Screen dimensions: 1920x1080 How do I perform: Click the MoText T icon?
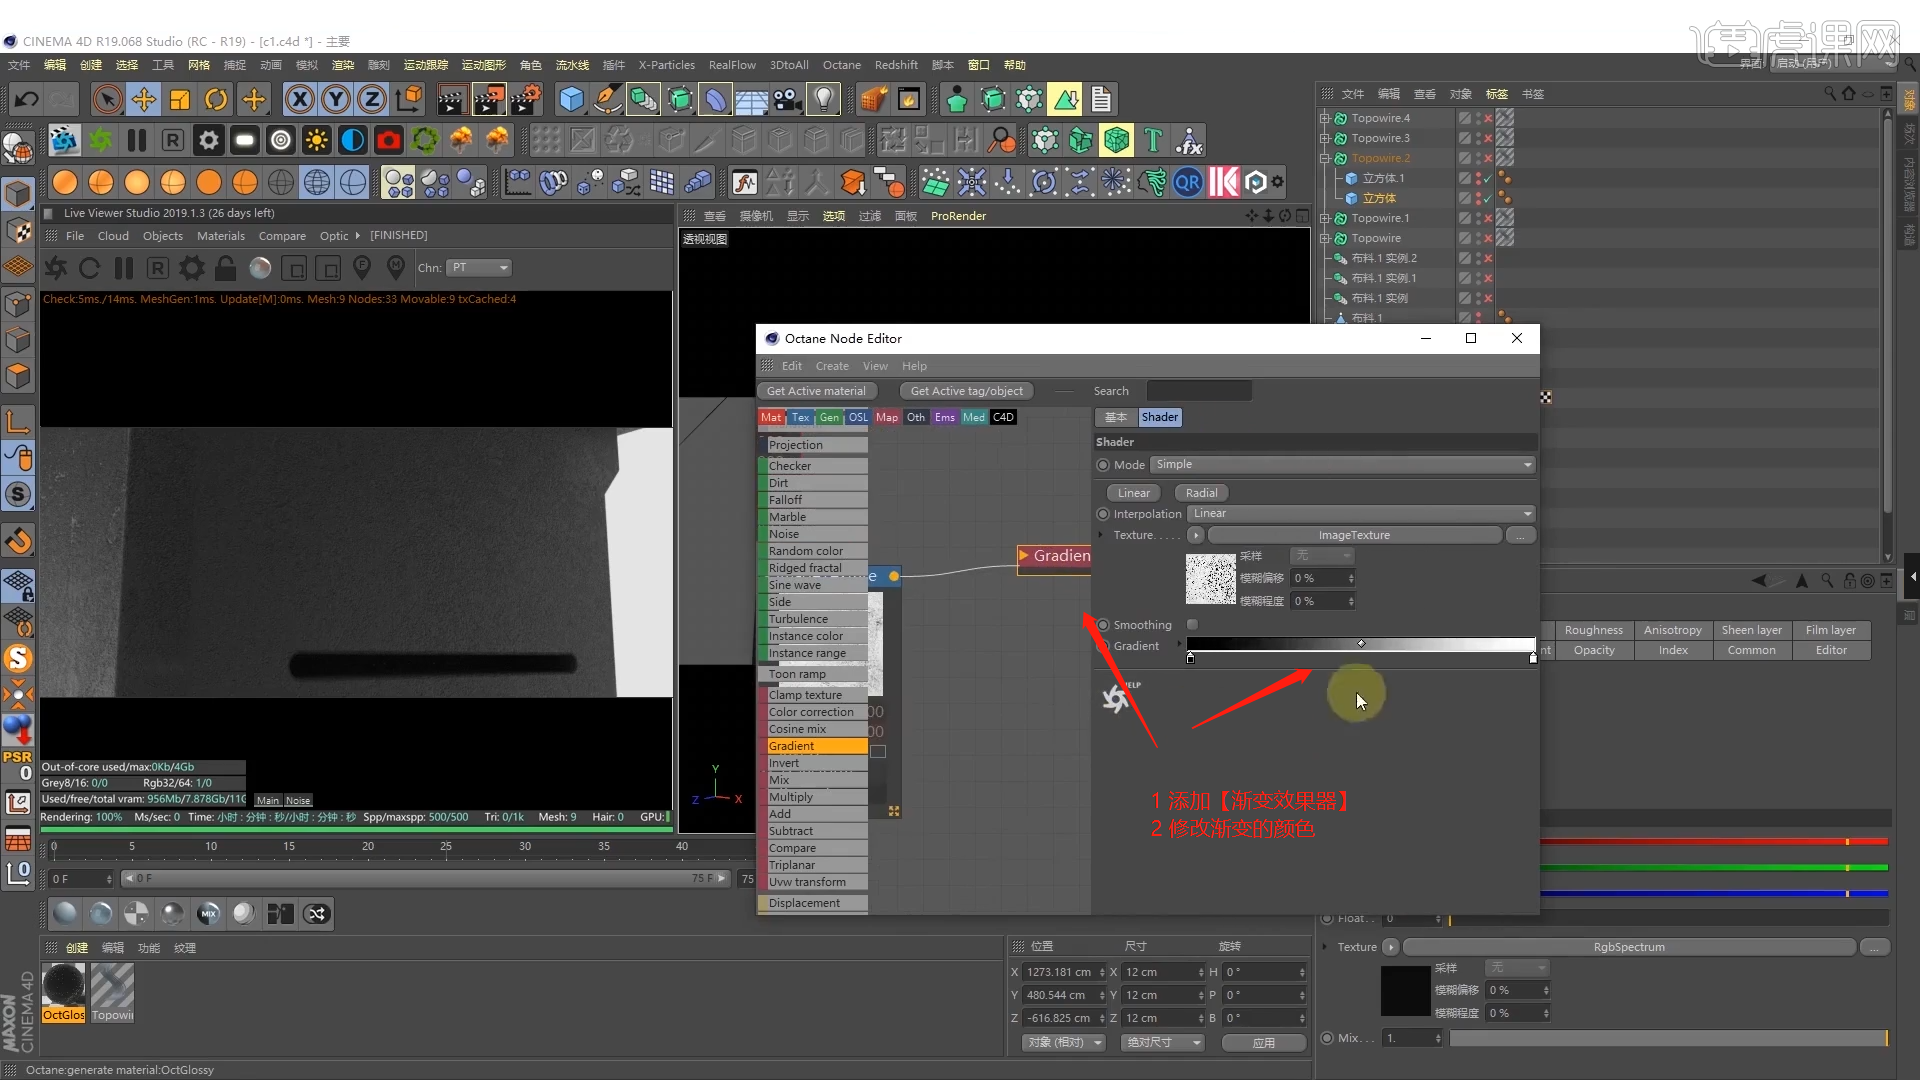click(x=1153, y=141)
